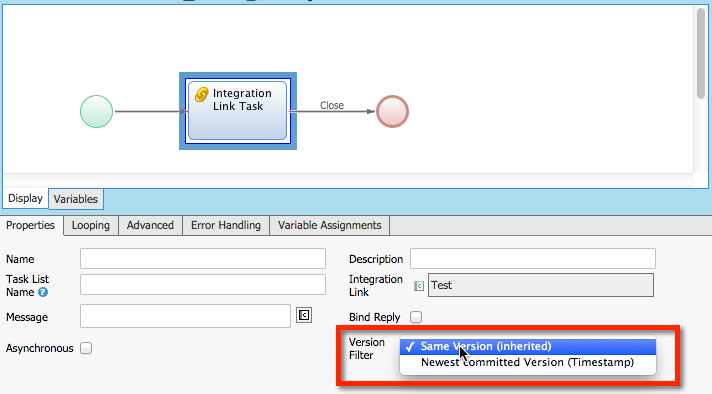Open the Error Handling tab
Screen dimensions: 712x394
(226, 225)
